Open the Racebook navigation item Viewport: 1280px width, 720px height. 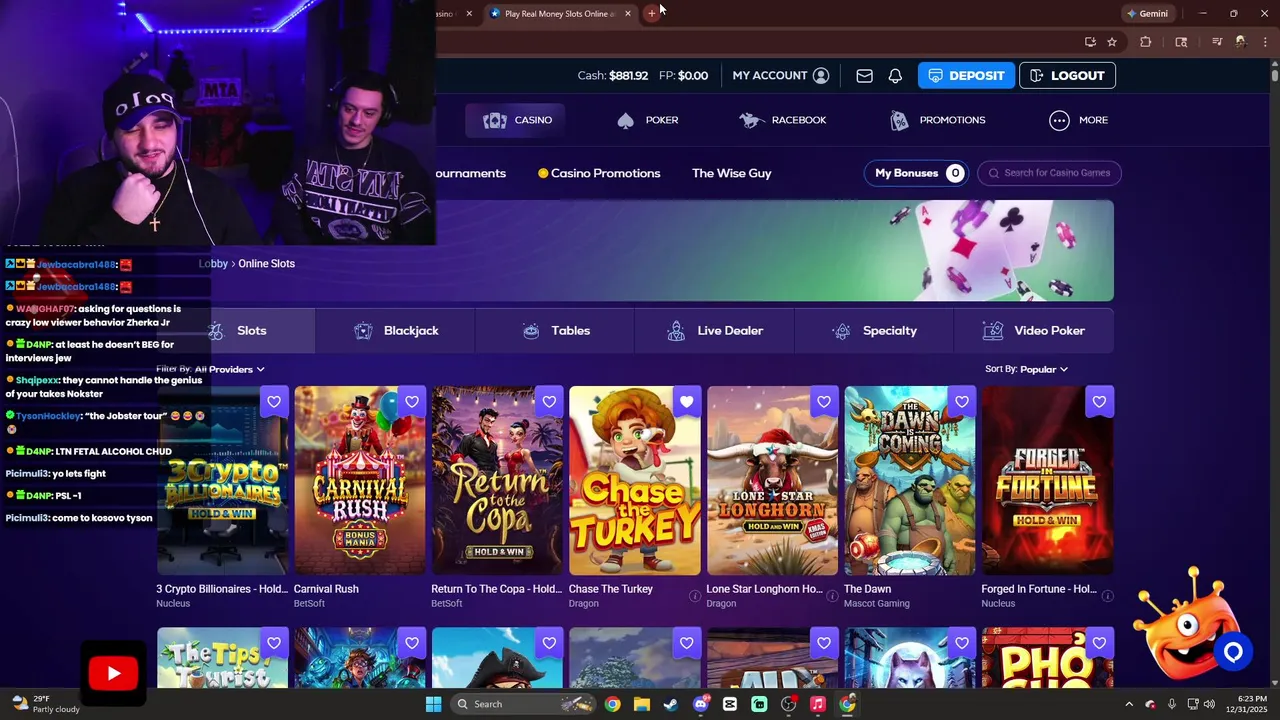point(783,120)
